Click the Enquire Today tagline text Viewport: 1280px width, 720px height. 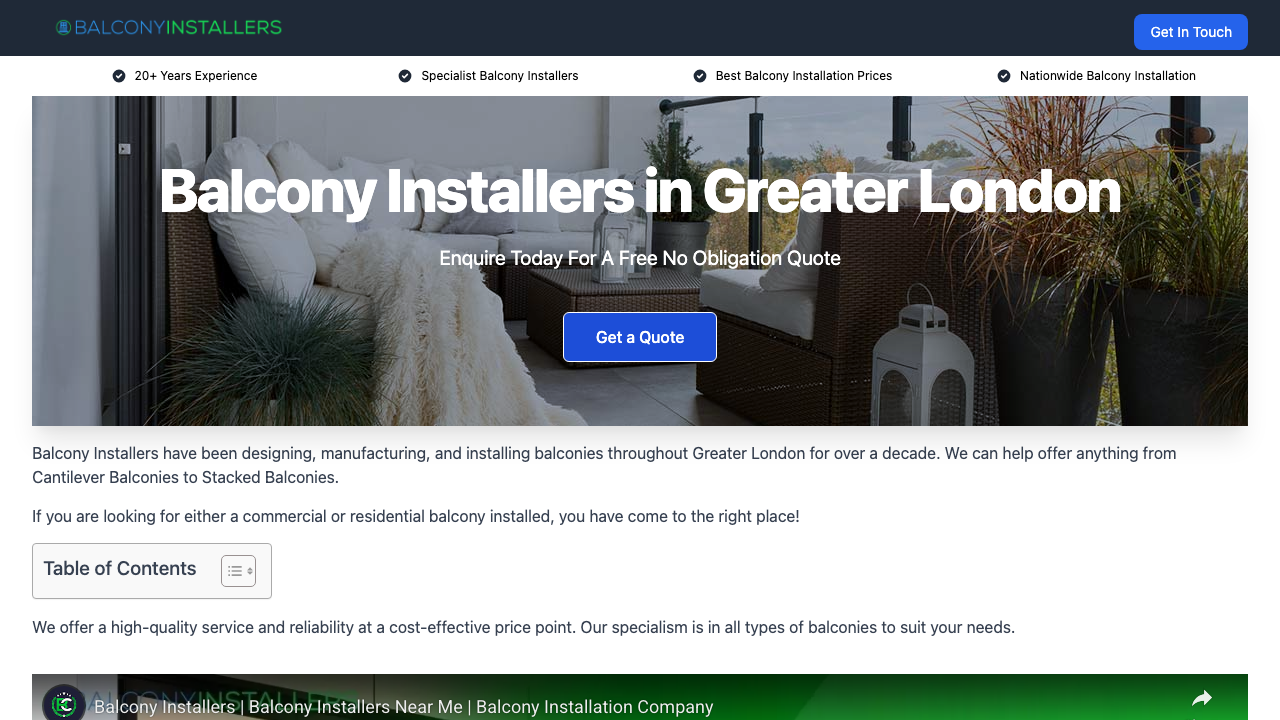(x=640, y=258)
